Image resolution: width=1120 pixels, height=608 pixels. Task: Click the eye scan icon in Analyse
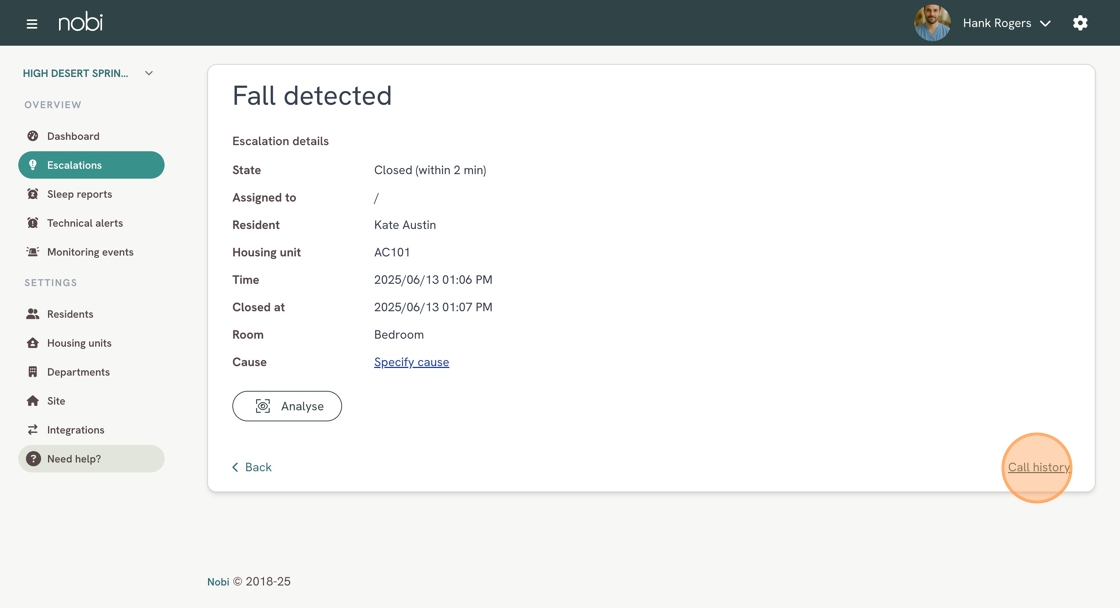tap(263, 406)
